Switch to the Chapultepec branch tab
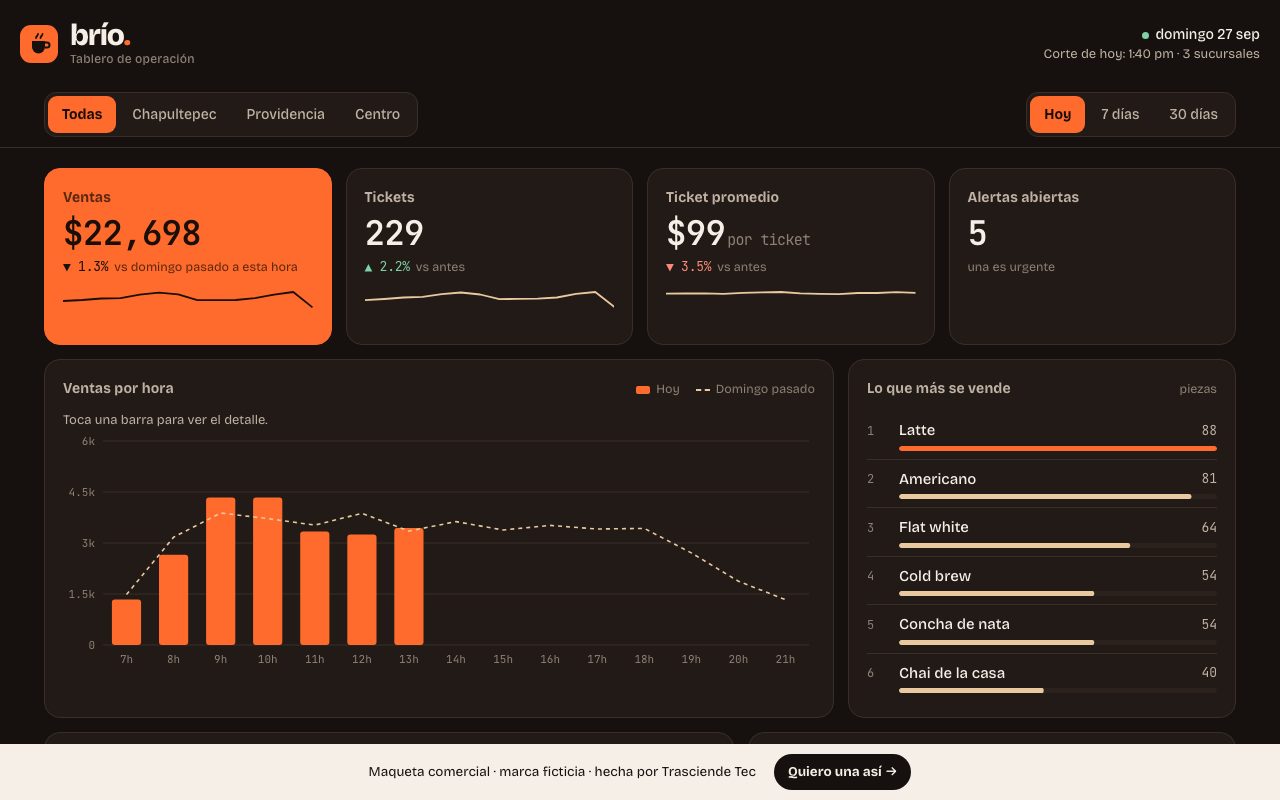Screen dimensions: 1280x800 pos(174,114)
